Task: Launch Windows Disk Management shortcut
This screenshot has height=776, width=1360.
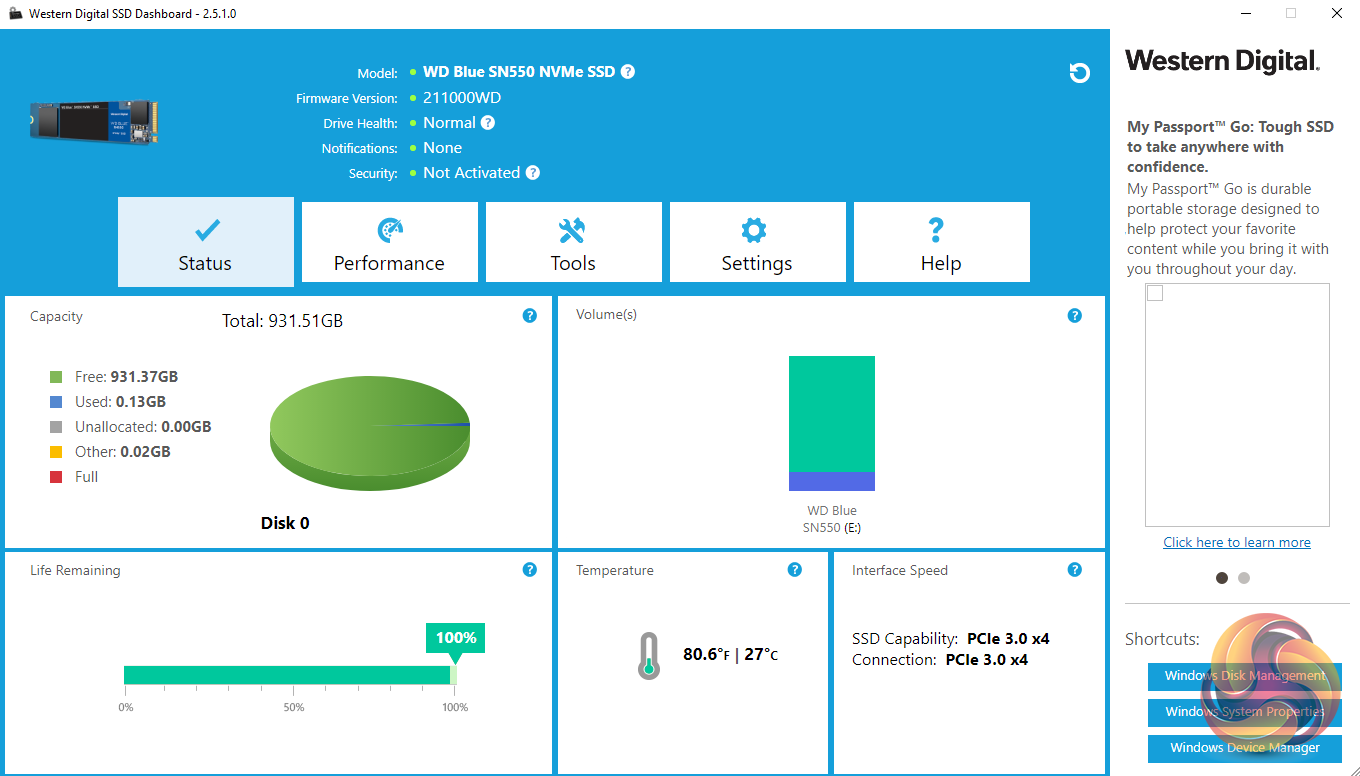Action: coord(1245,676)
